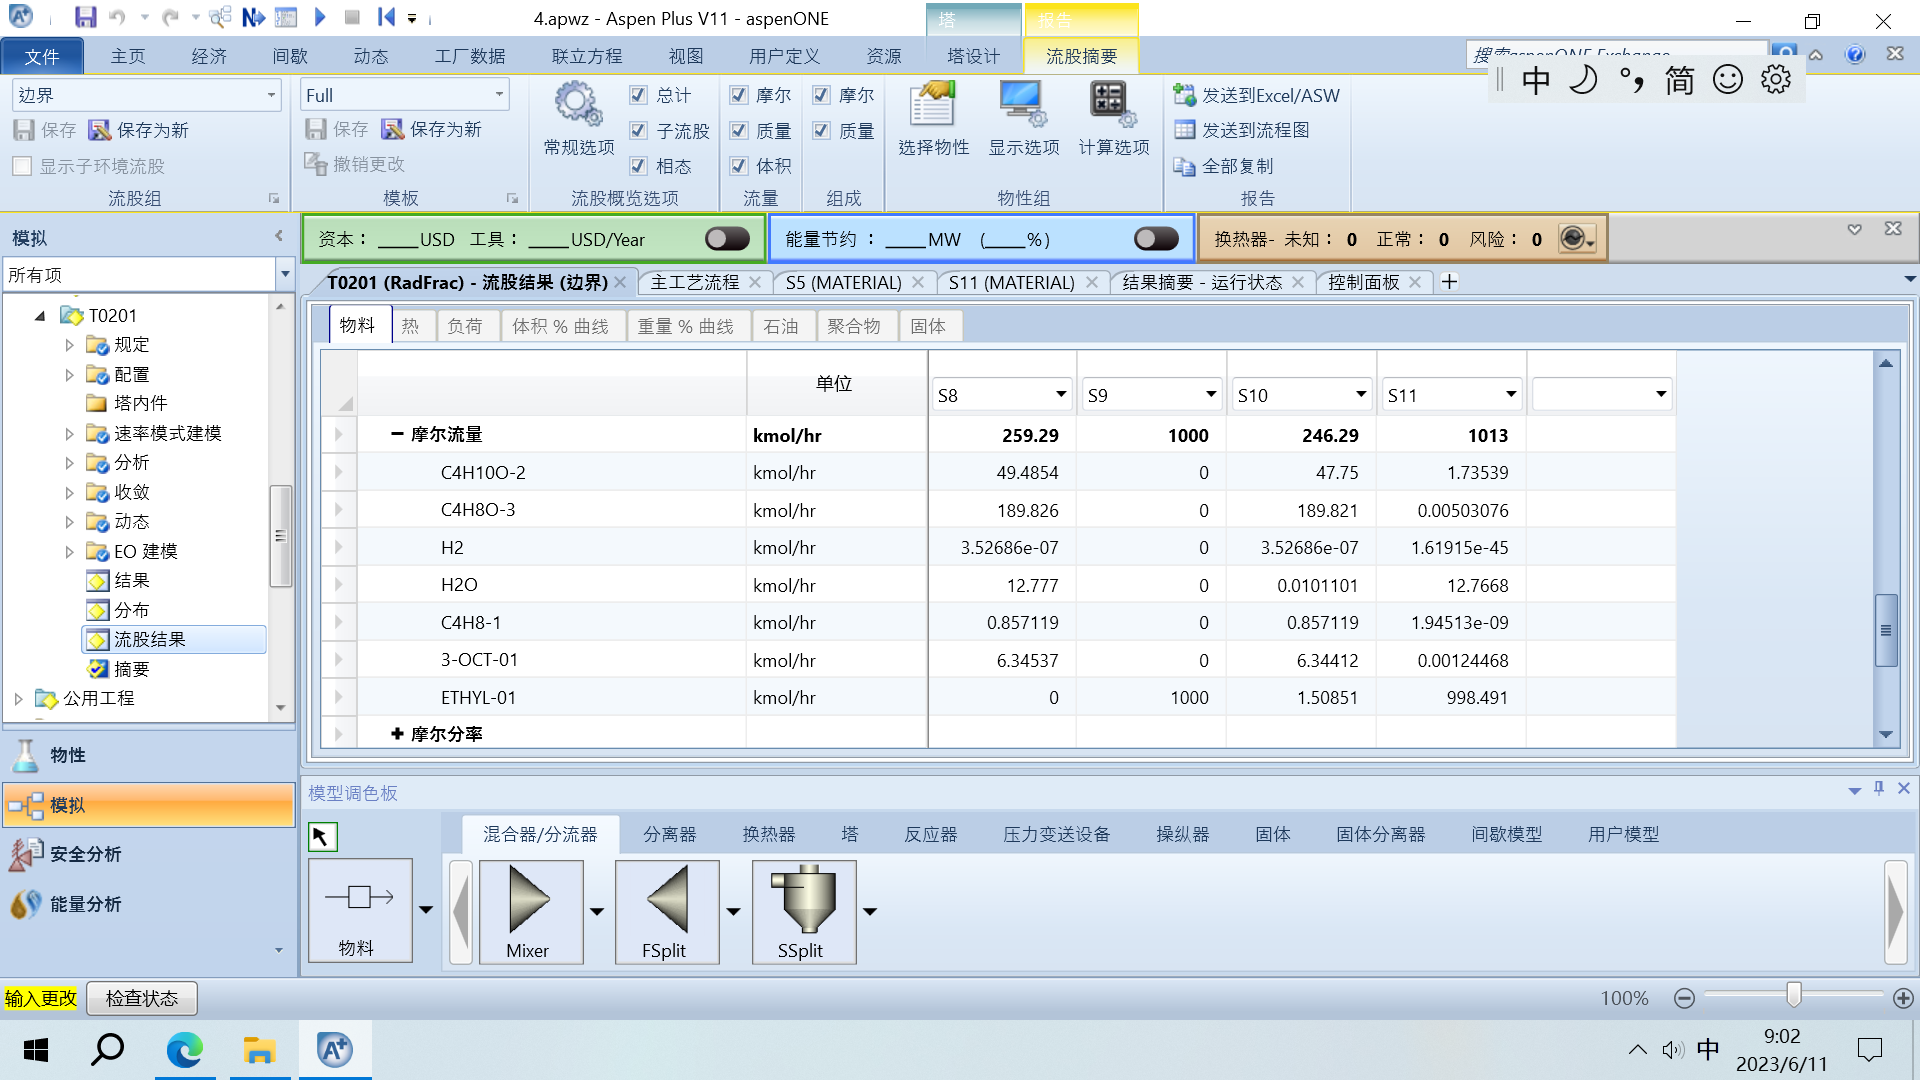Viewport: 1920px width, 1080px height.
Task: Toggle 质量 checkbox in 流量 group
Action: coord(739,130)
